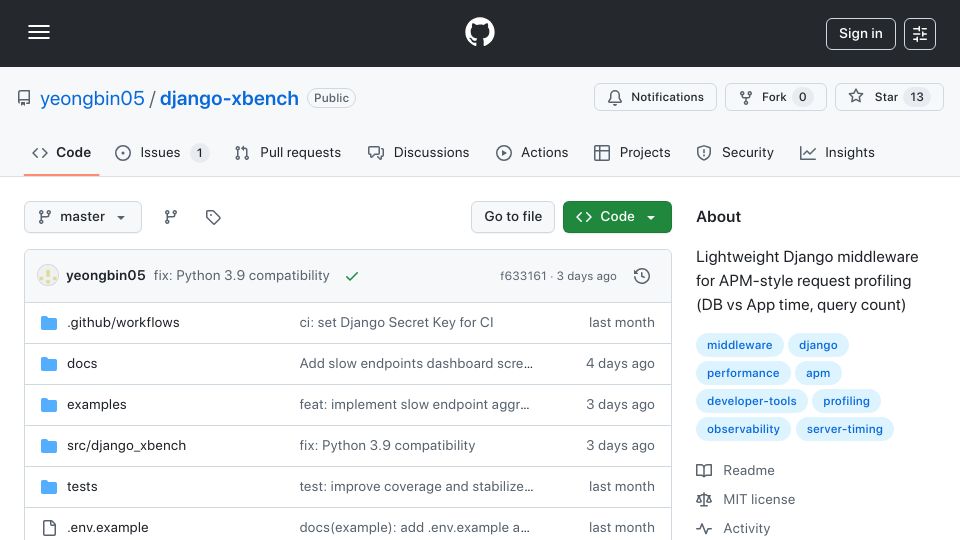Select the performance topic tag
Screen dimensions: 960x540
tap(743, 373)
